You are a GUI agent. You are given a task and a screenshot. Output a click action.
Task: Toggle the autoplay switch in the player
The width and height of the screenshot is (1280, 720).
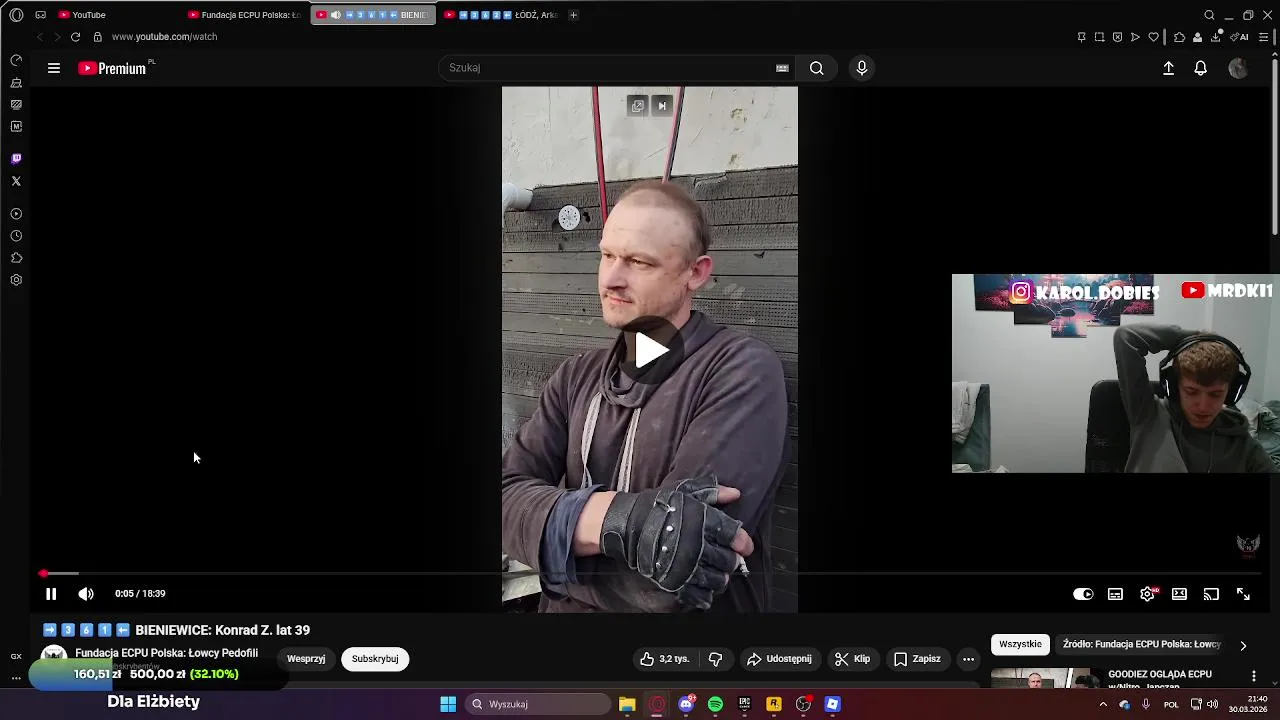click(1083, 594)
